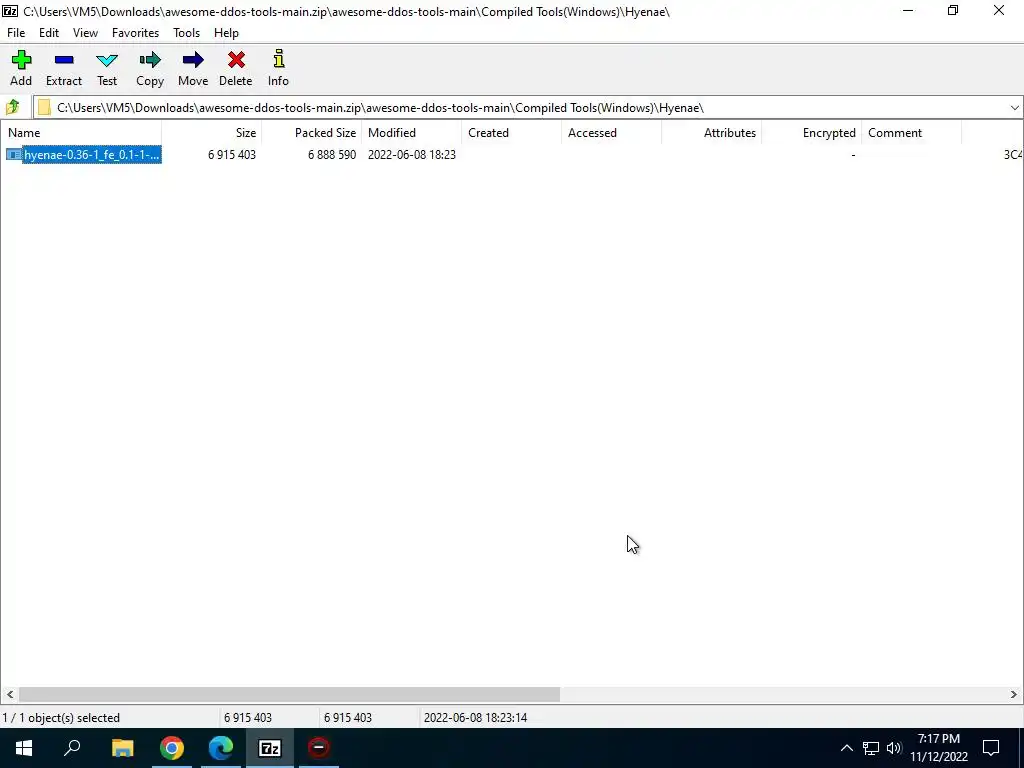
Task: Open the Favorites menu
Action: [135, 33]
